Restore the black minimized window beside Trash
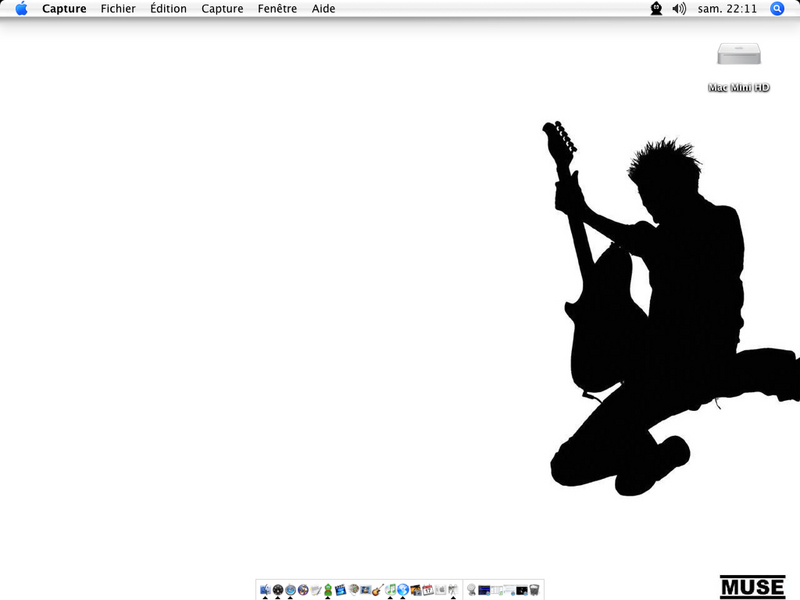The image size is (800, 600). [521, 590]
